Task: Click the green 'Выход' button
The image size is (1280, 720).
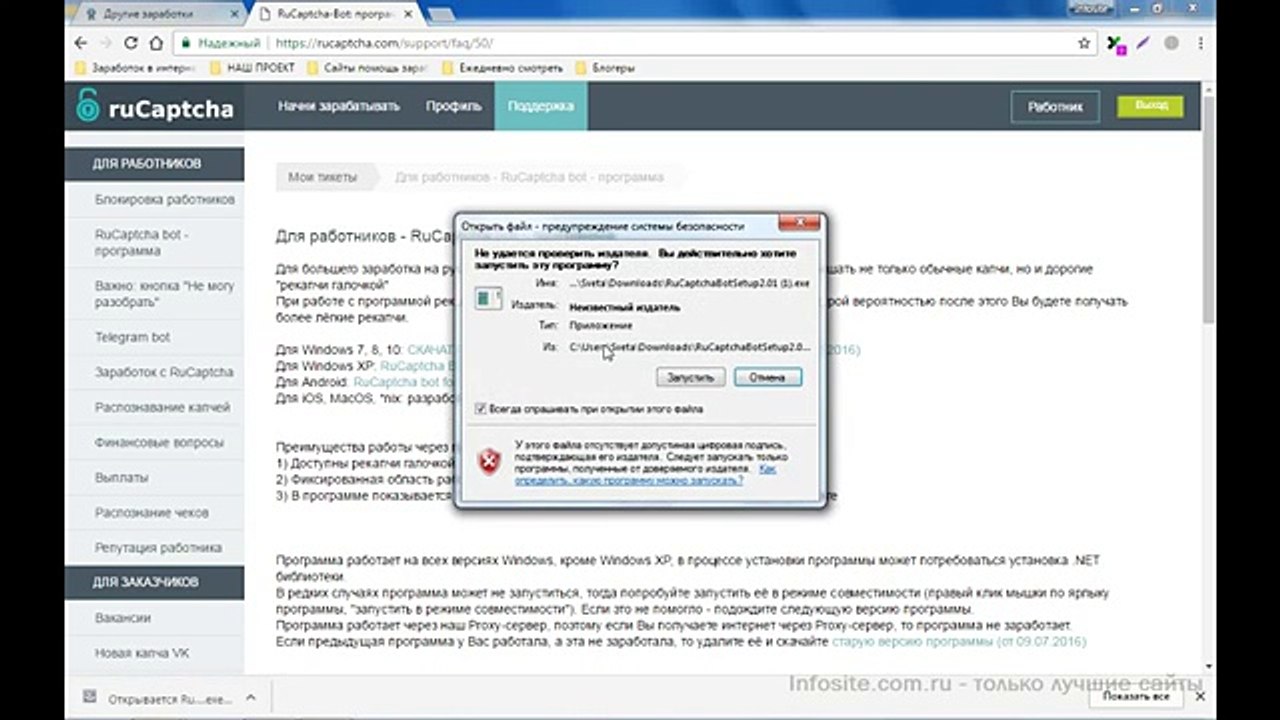Action: (1151, 105)
